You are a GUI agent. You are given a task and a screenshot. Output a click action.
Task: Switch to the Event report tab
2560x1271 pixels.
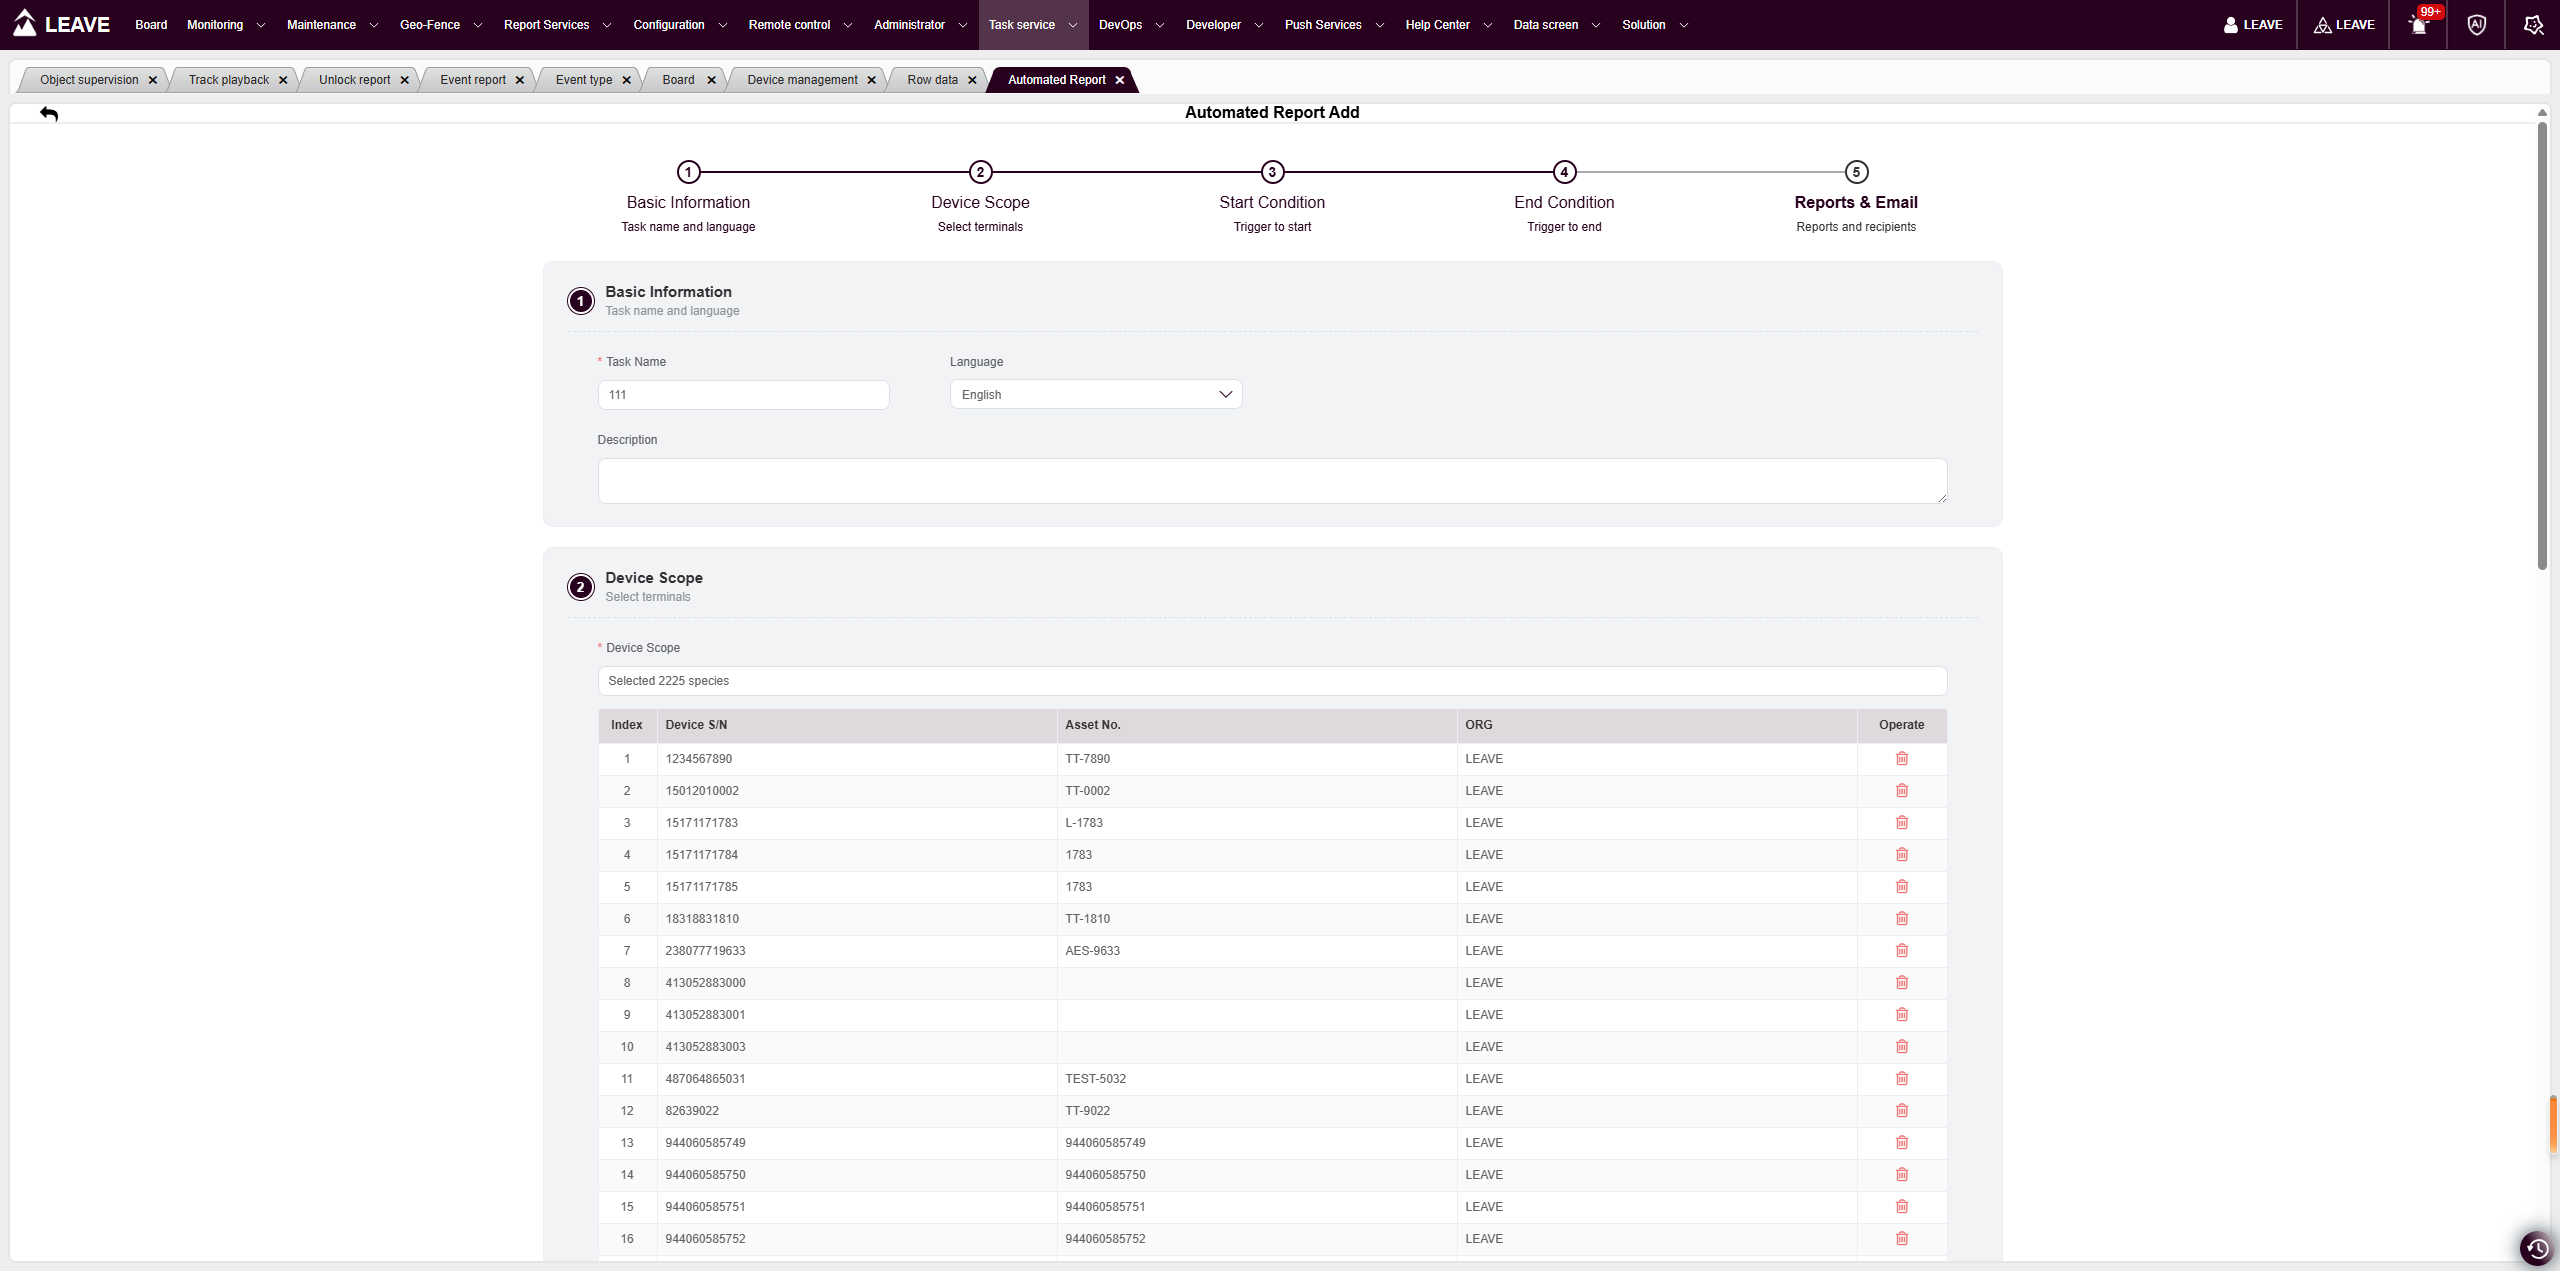pyautogui.click(x=473, y=80)
